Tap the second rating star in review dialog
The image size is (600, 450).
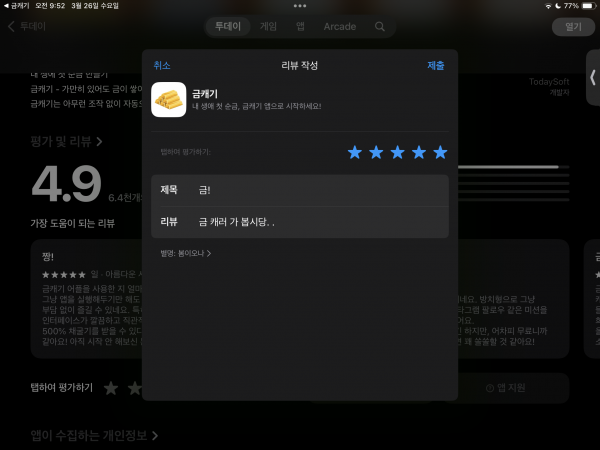click(x=376, y=152)
